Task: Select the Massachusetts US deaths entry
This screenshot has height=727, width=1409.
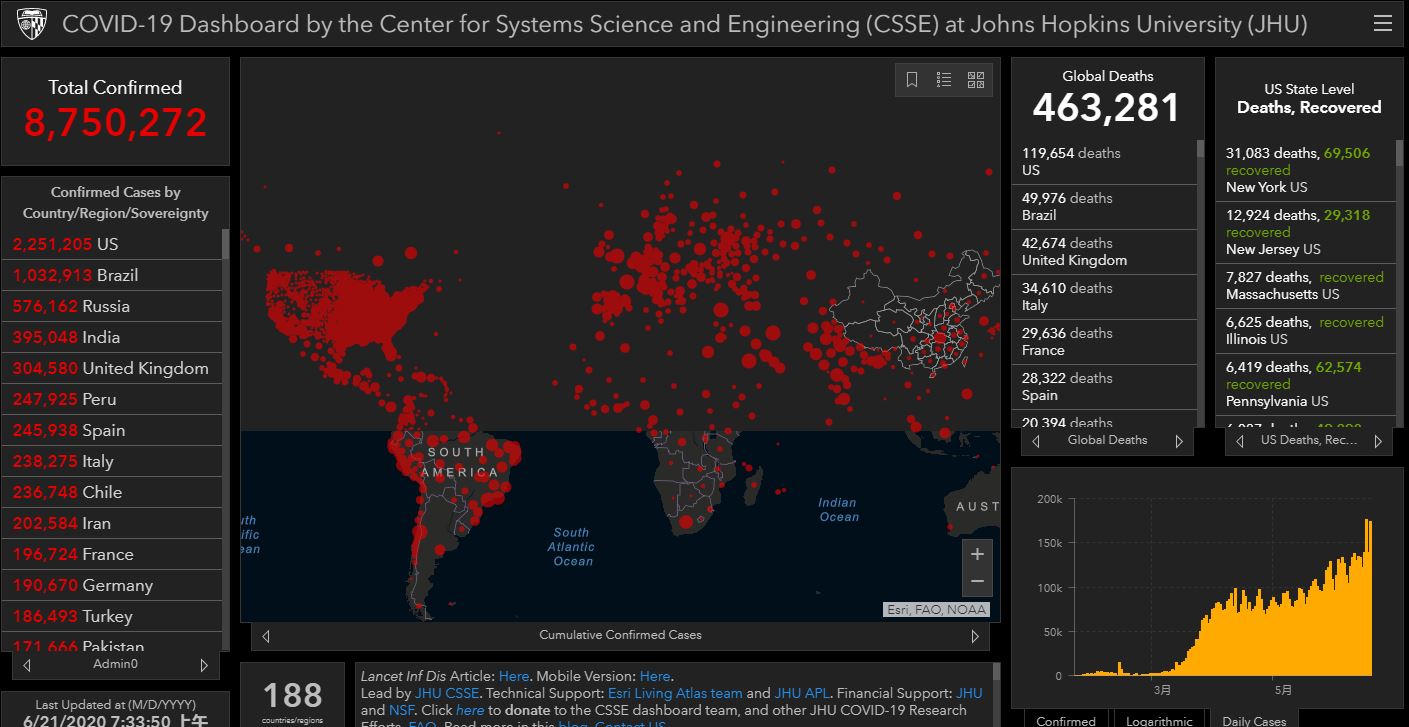Action: [x=1308, y=286]
